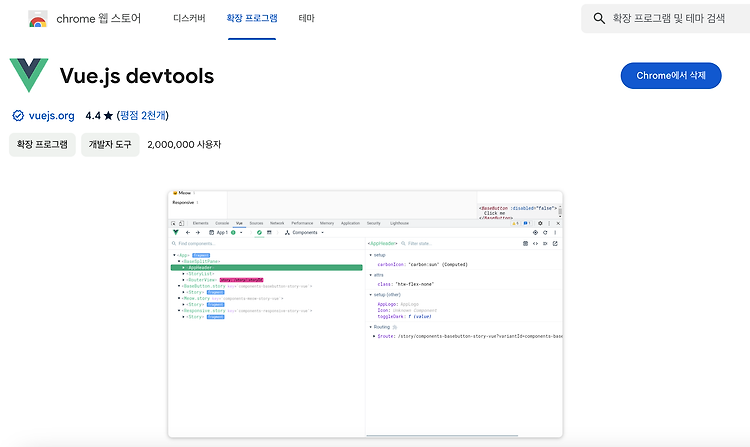The width and height of the screenshot is (750, 447).
Task: Click the verified publisher badge icon
Action: (18, 116)
